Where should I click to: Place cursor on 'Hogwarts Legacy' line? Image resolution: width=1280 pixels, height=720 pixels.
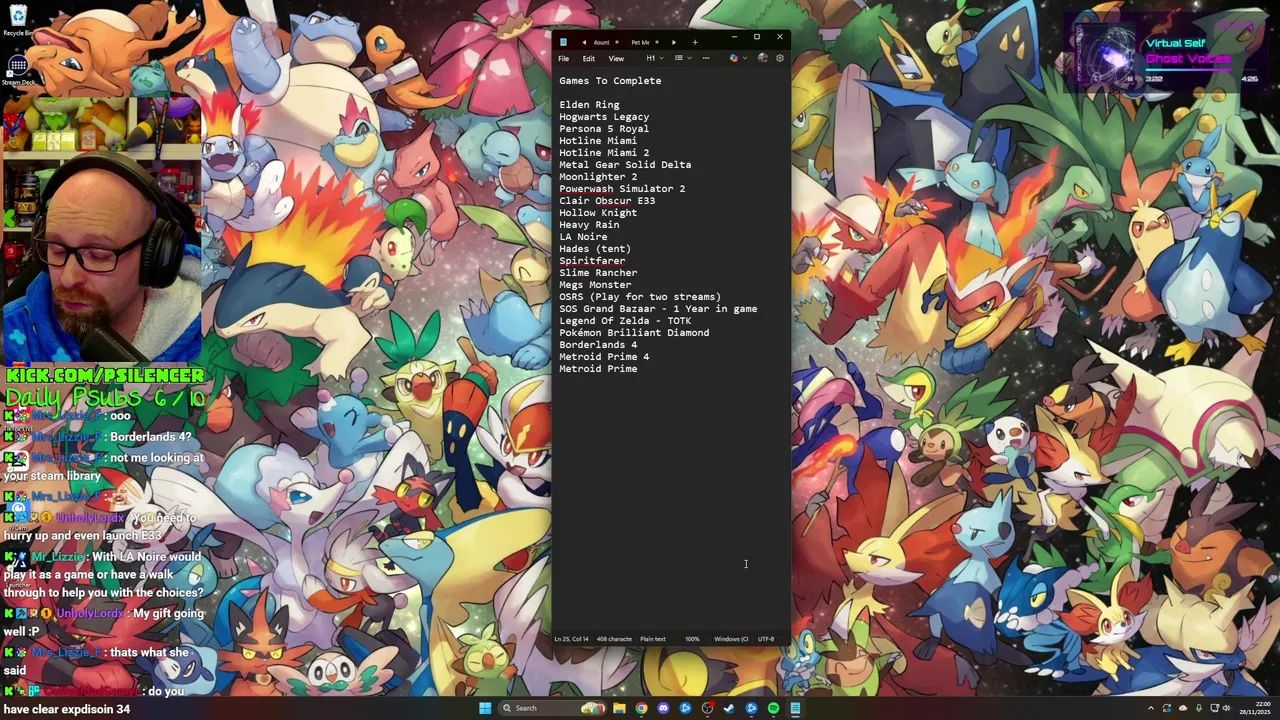(x=604, y=117)
